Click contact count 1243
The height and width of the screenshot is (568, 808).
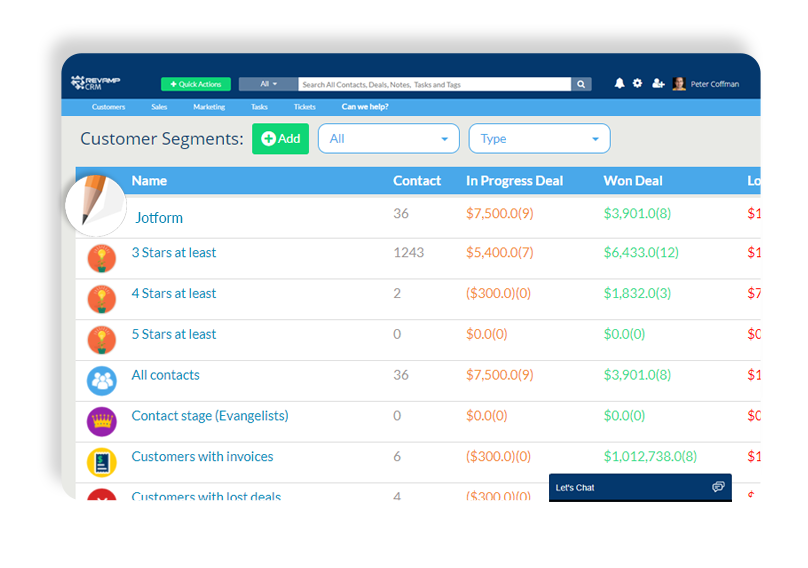[409, 253]
